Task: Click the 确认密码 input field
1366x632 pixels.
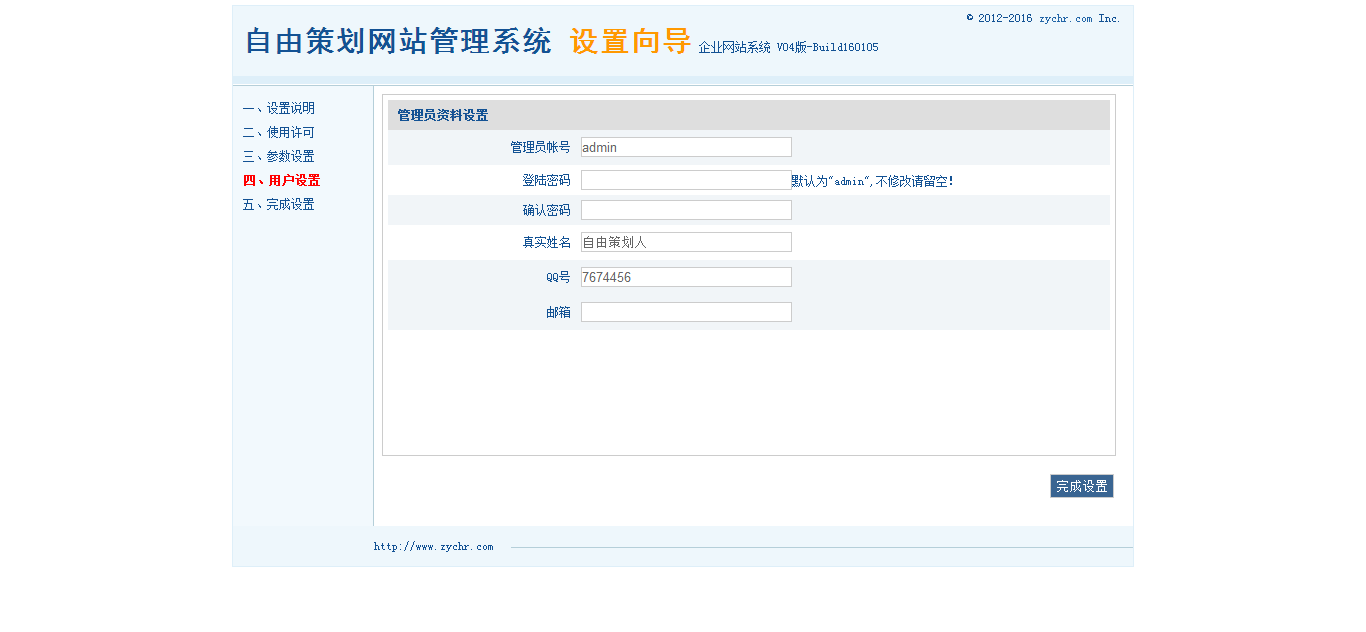Action: 686,210
